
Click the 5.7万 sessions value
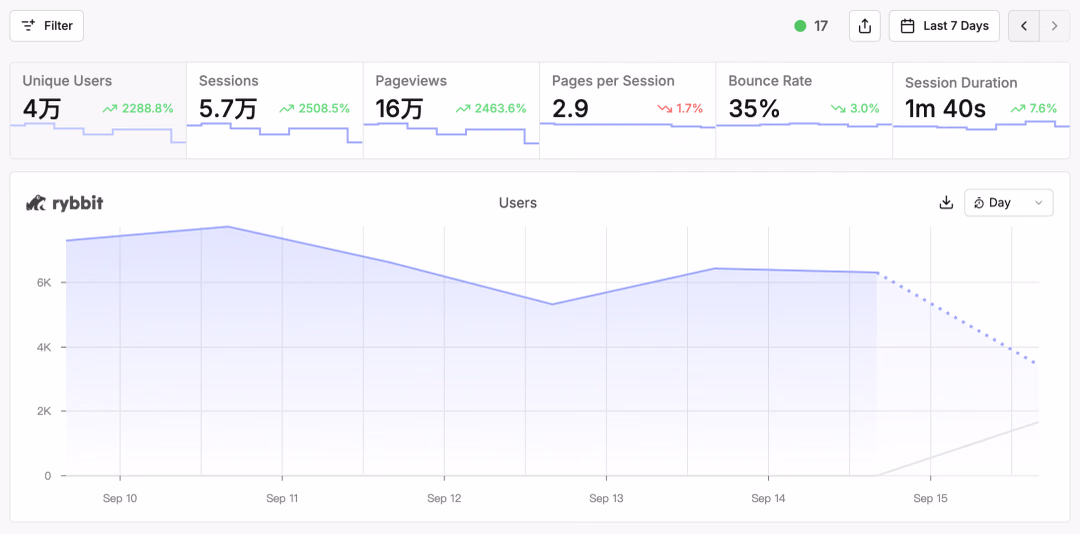click(228, 109)
